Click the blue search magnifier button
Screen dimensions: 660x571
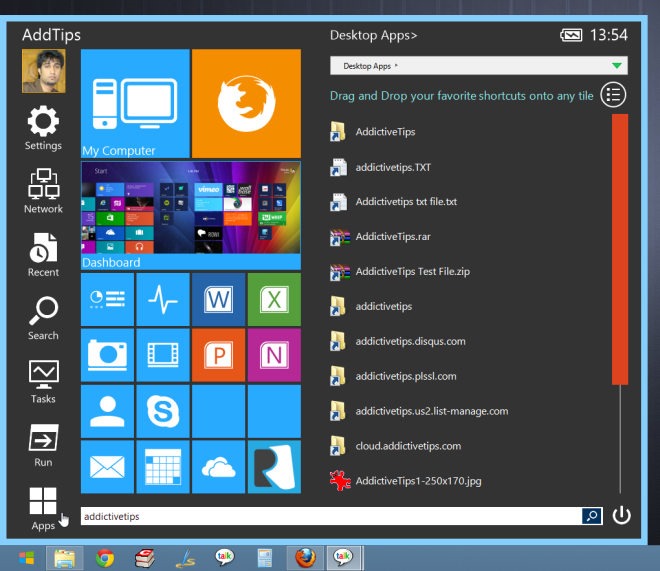click(592, 516)
